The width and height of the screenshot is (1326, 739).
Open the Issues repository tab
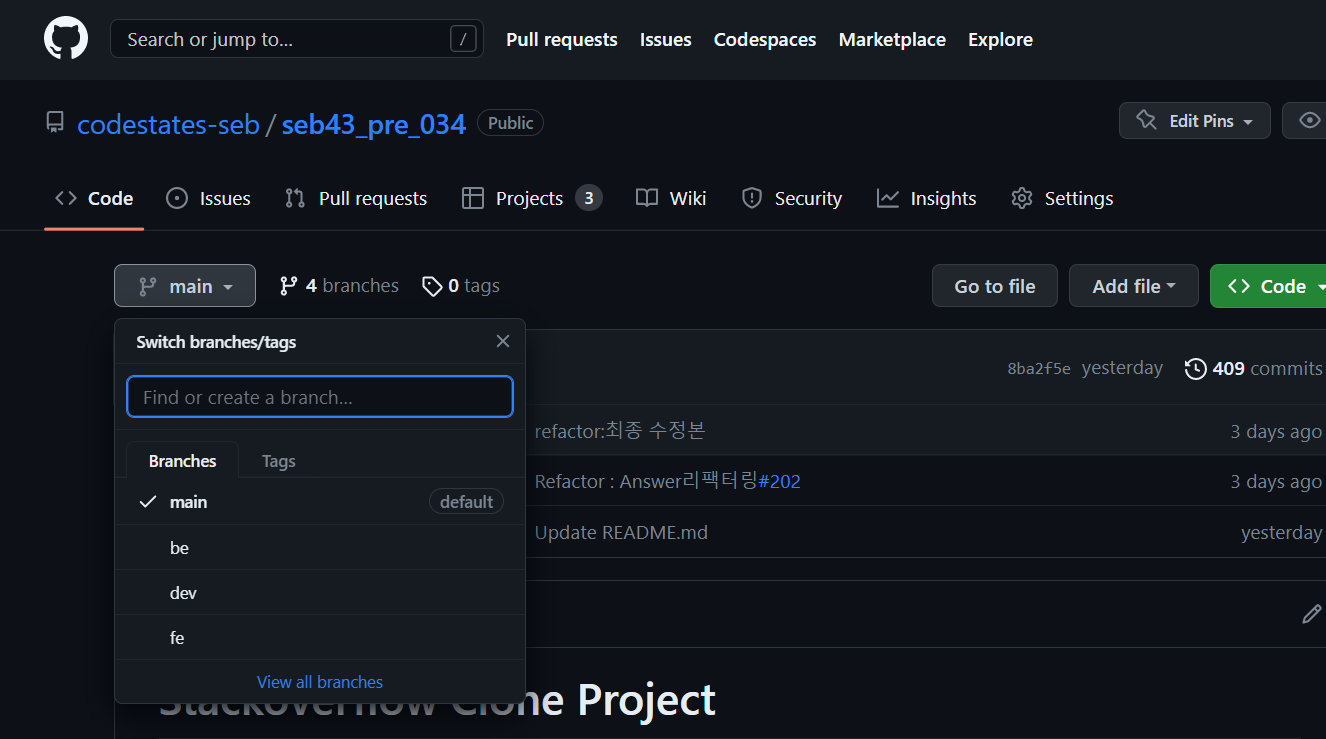pyautogui.click(x=208, y=198)
